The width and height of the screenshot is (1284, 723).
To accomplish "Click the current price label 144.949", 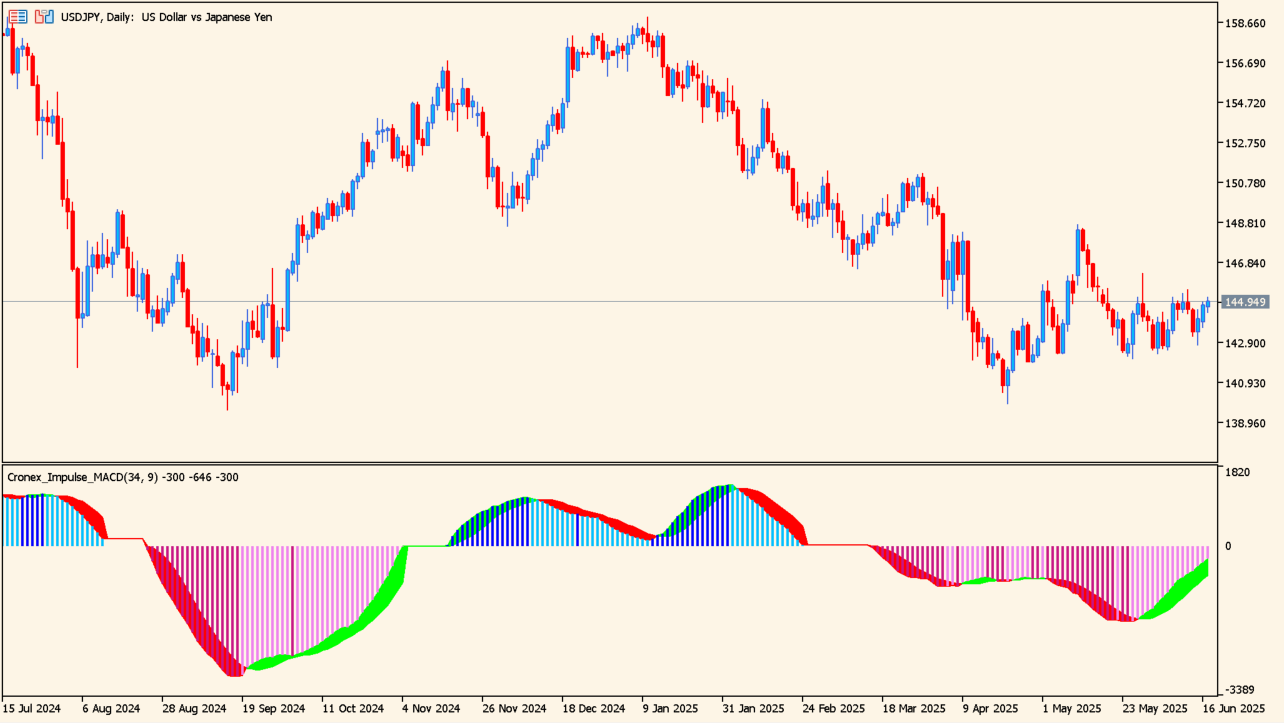I will [x=1244, y=302].
